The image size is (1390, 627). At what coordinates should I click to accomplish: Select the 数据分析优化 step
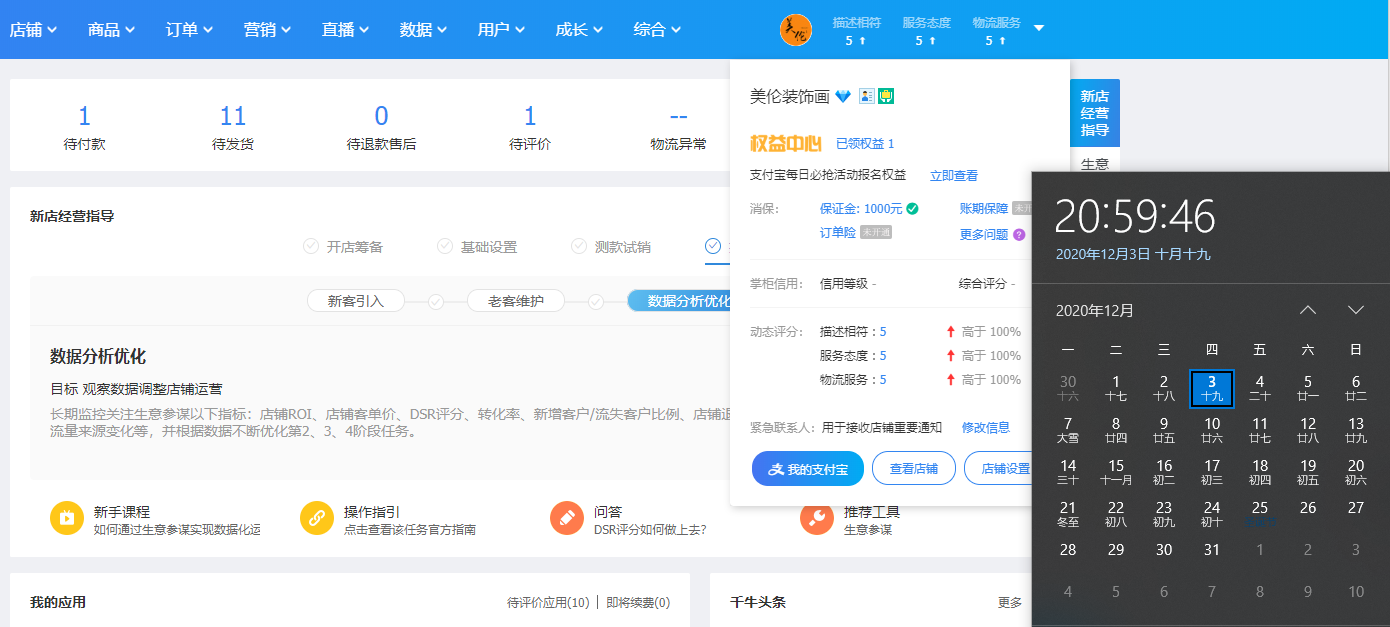tap(680, 301)
